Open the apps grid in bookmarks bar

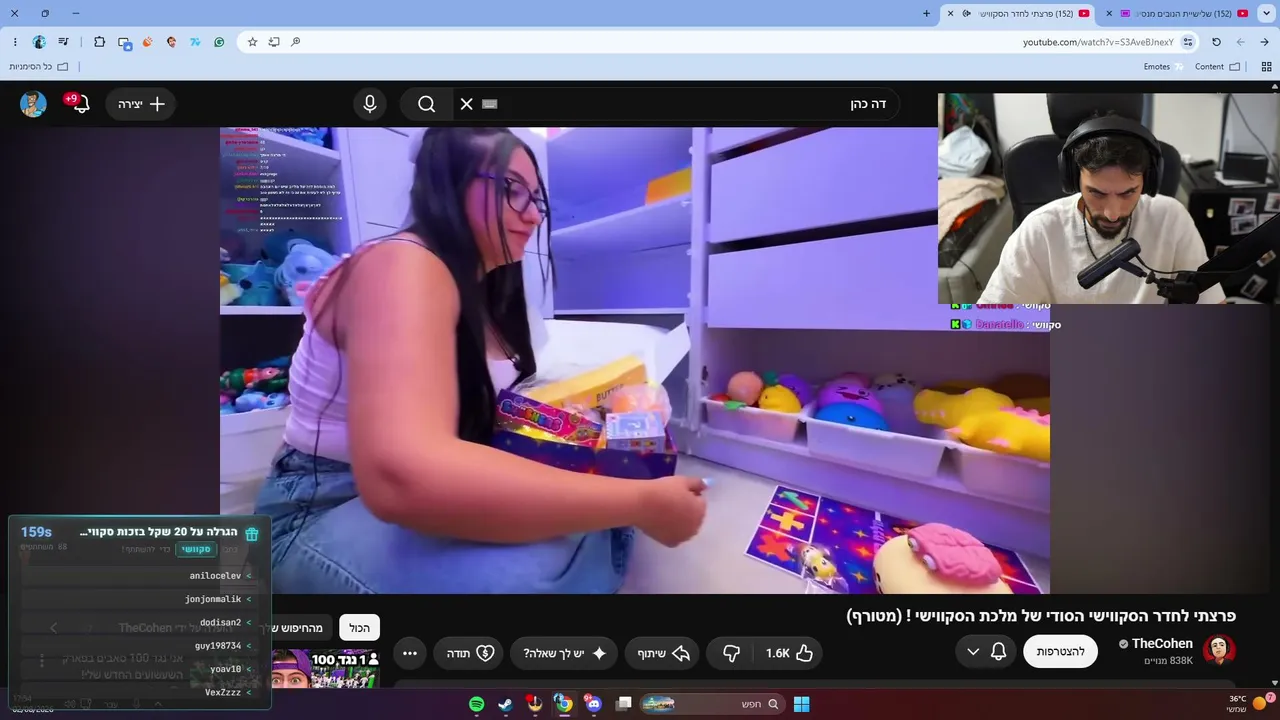(1266, 67)
